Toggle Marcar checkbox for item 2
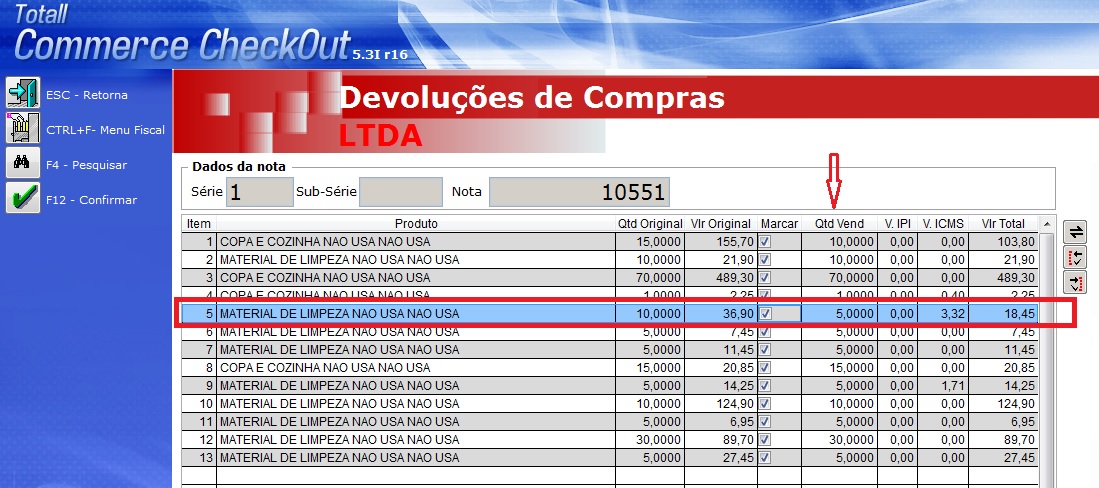The image size is (1099, 488). (766, 259)
